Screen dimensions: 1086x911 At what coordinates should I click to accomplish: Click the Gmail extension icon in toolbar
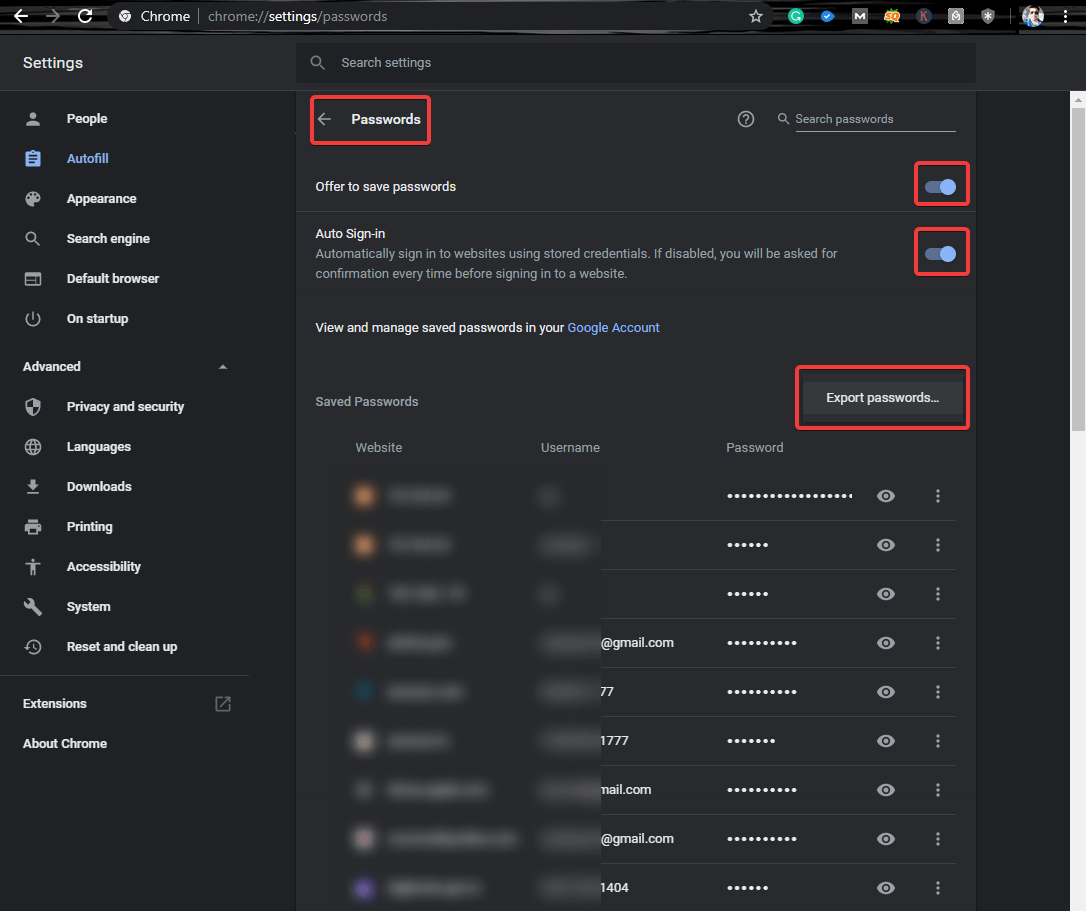tap(860, 16)
